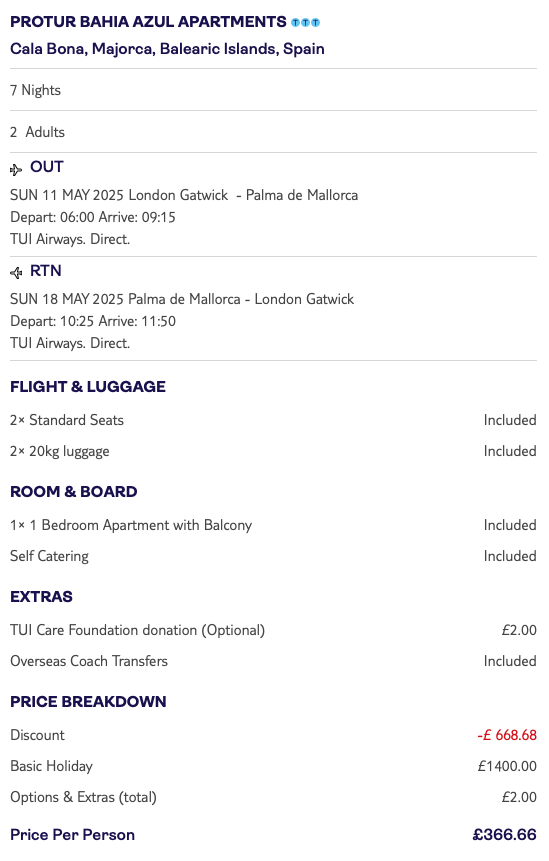The image size is (549, 861).
Task: Select the RTN flight heading
Action: pyautogui.click(x=46, y=271)
